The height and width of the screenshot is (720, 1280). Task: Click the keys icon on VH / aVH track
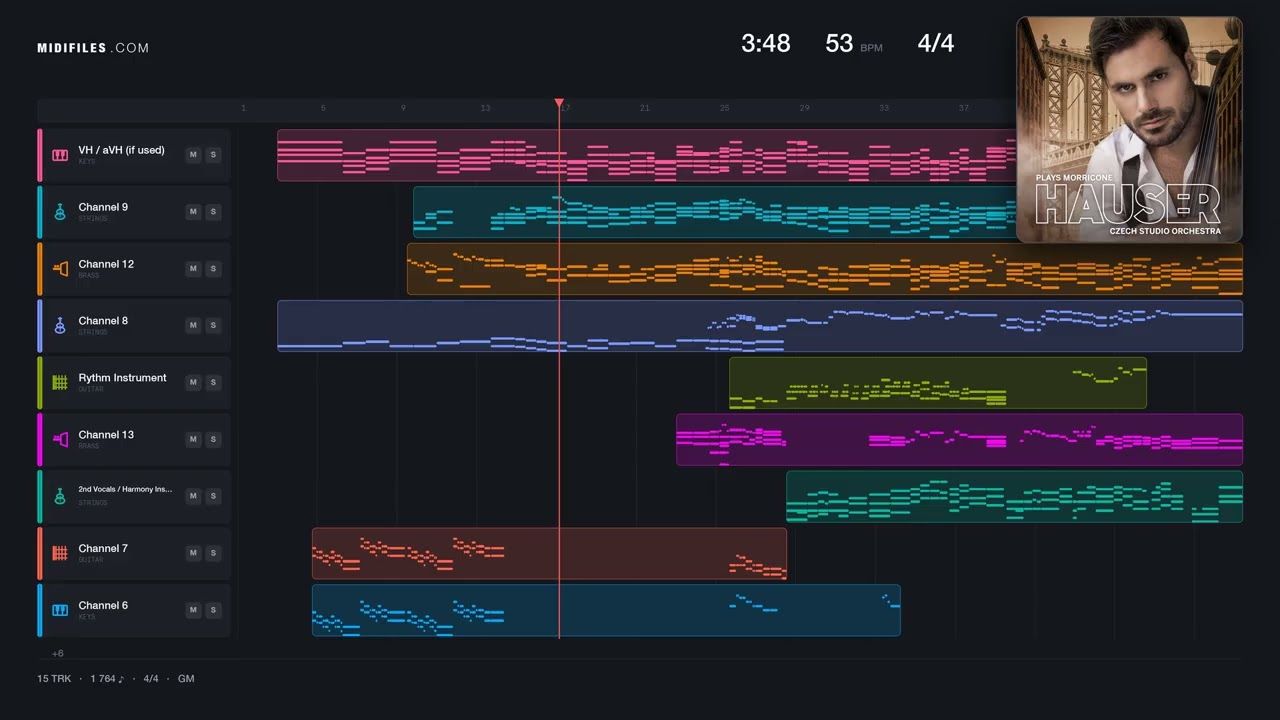60,155
